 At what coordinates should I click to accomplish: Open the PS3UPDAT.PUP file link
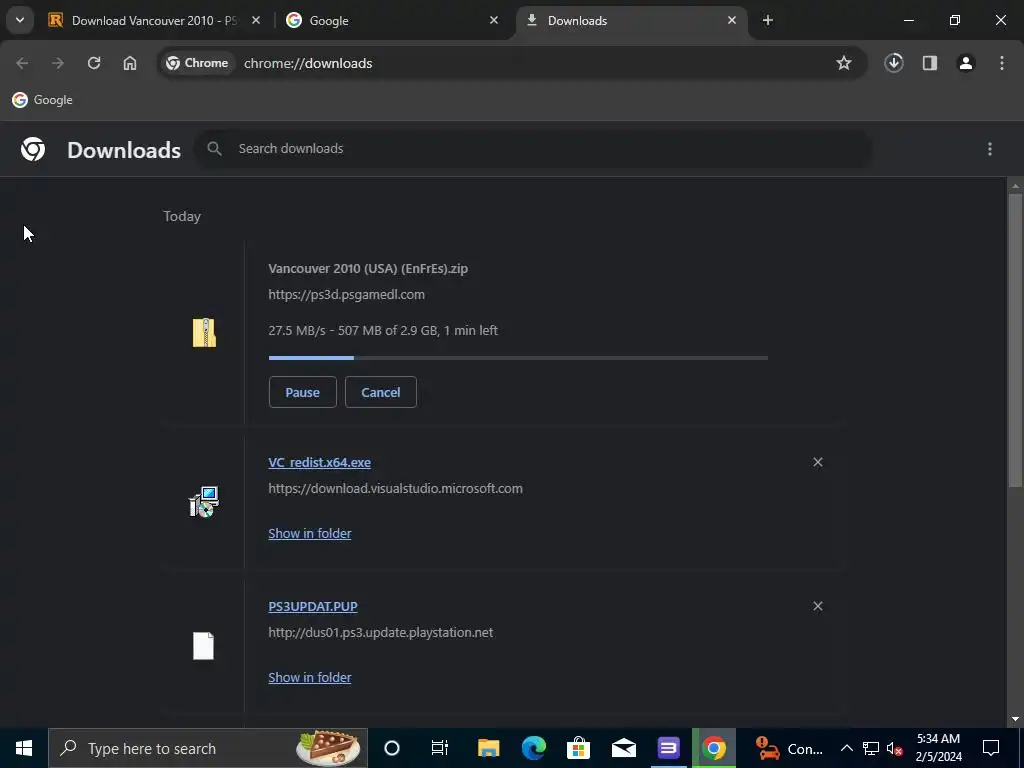tap(313, 607)
